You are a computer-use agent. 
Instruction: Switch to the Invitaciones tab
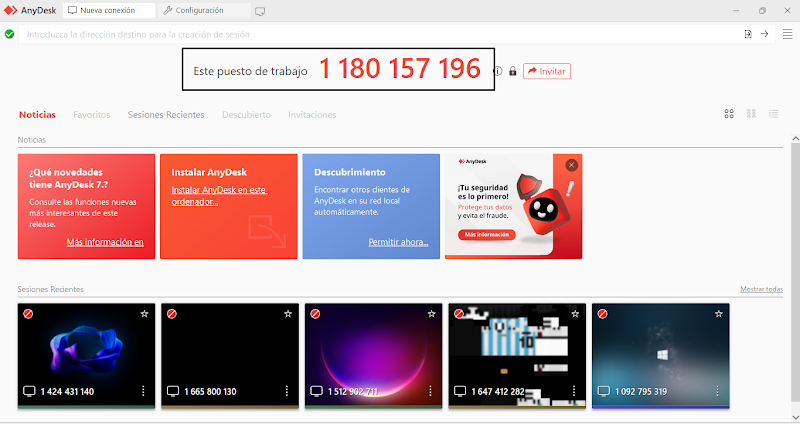point(312,115)
